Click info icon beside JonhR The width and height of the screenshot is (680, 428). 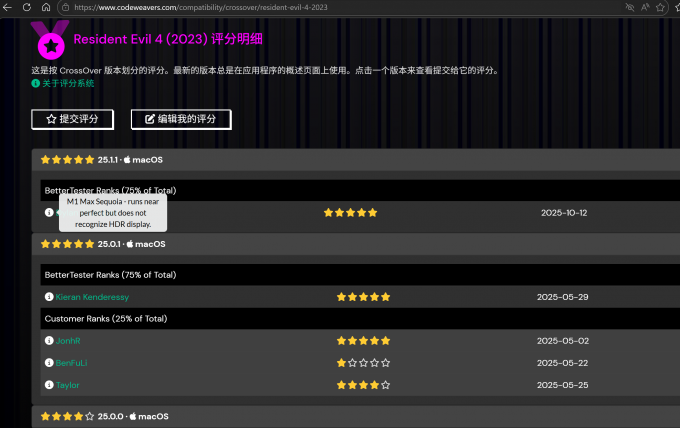pyautogui.click(x=49, y=341)
